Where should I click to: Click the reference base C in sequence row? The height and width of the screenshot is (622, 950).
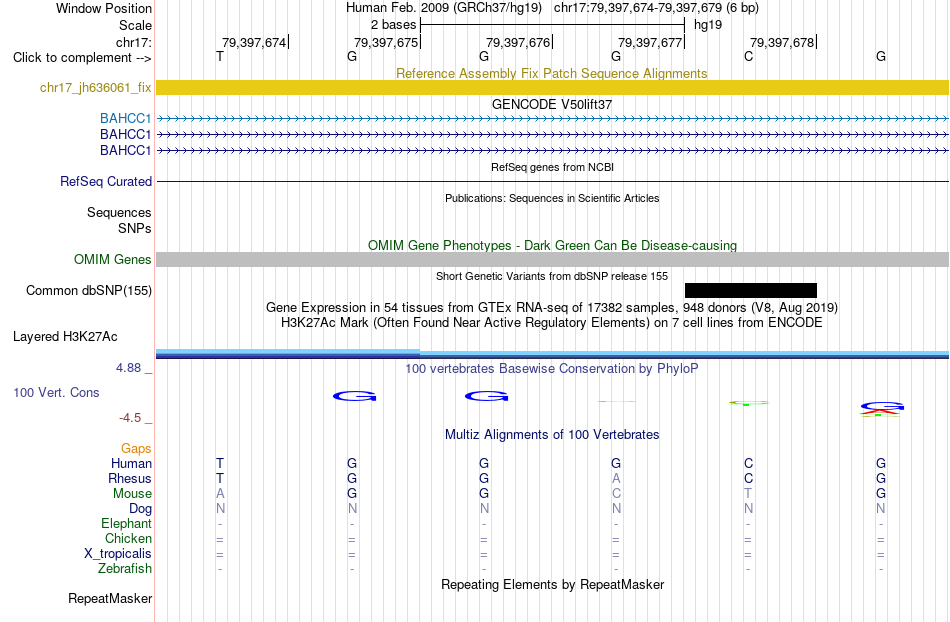(x=749, y=56)
